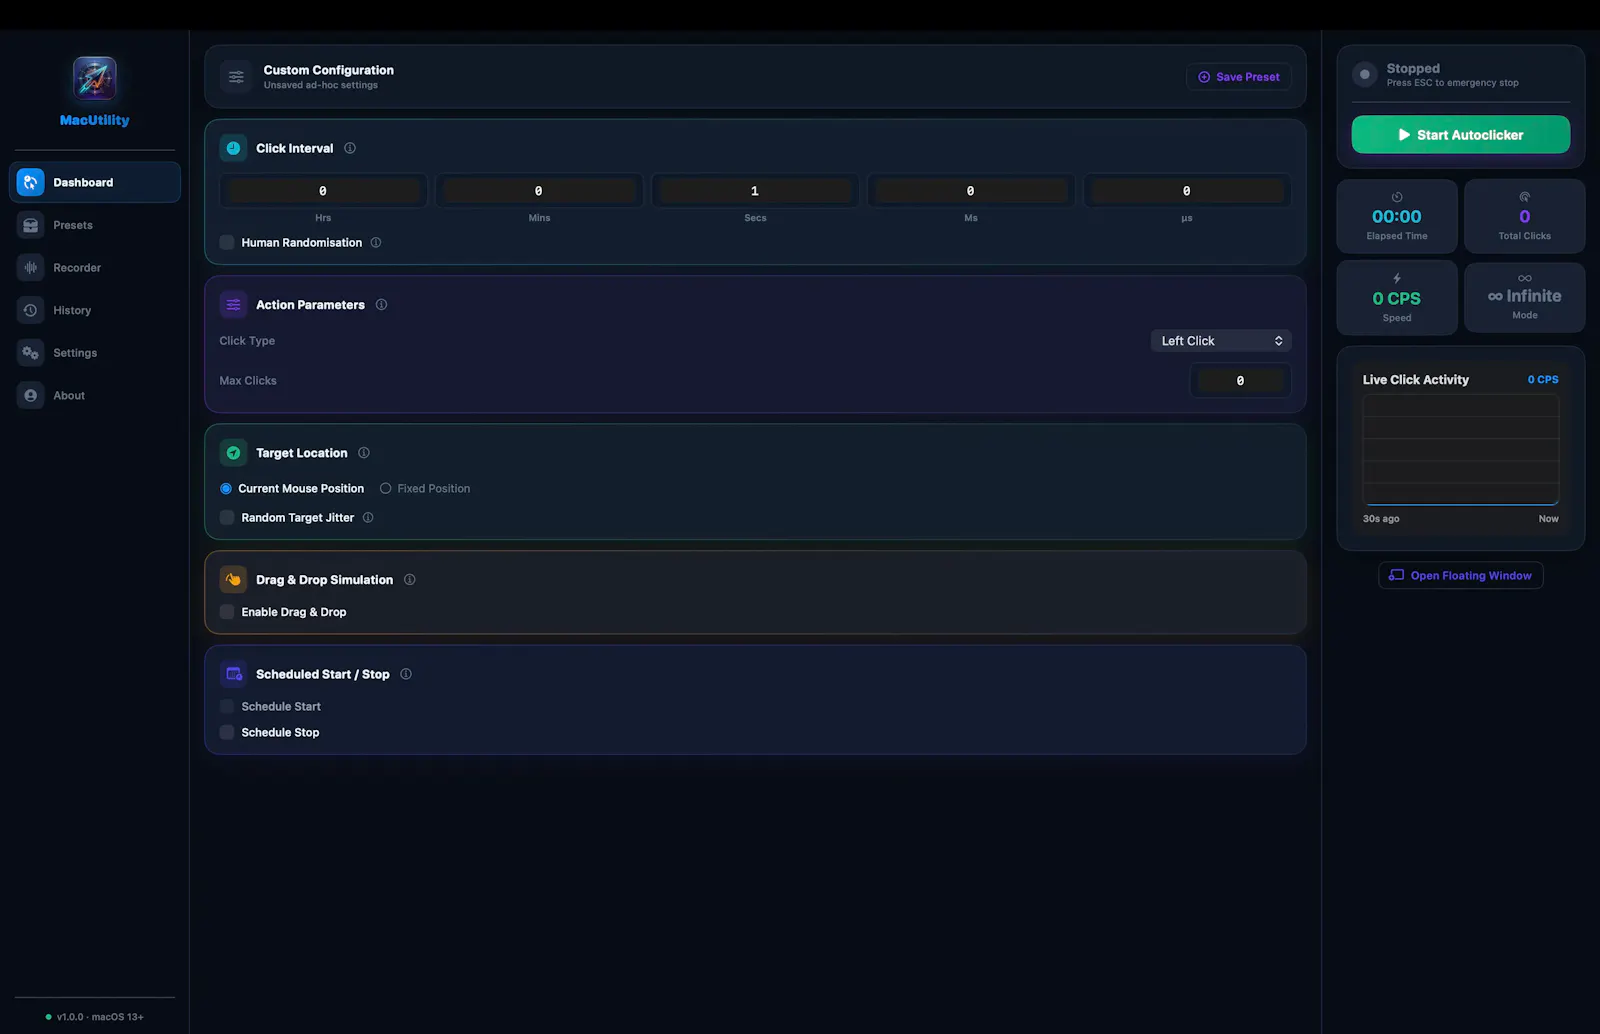Focus the Secs interval field
This screenshot has height=1034, width=1600.
point(755,191)
